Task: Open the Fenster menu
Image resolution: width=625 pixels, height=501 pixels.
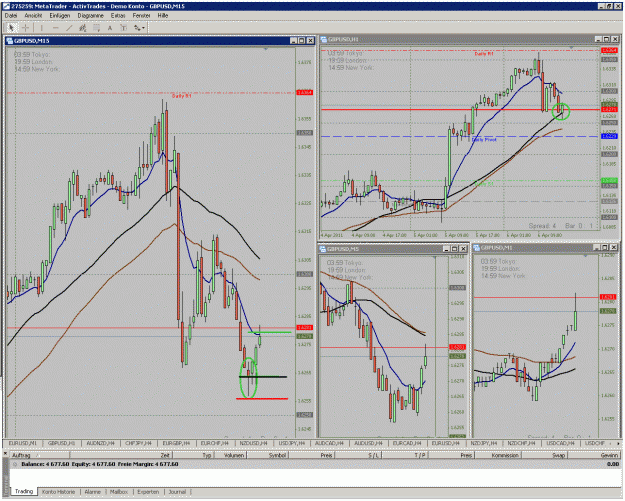Action: 142,16
